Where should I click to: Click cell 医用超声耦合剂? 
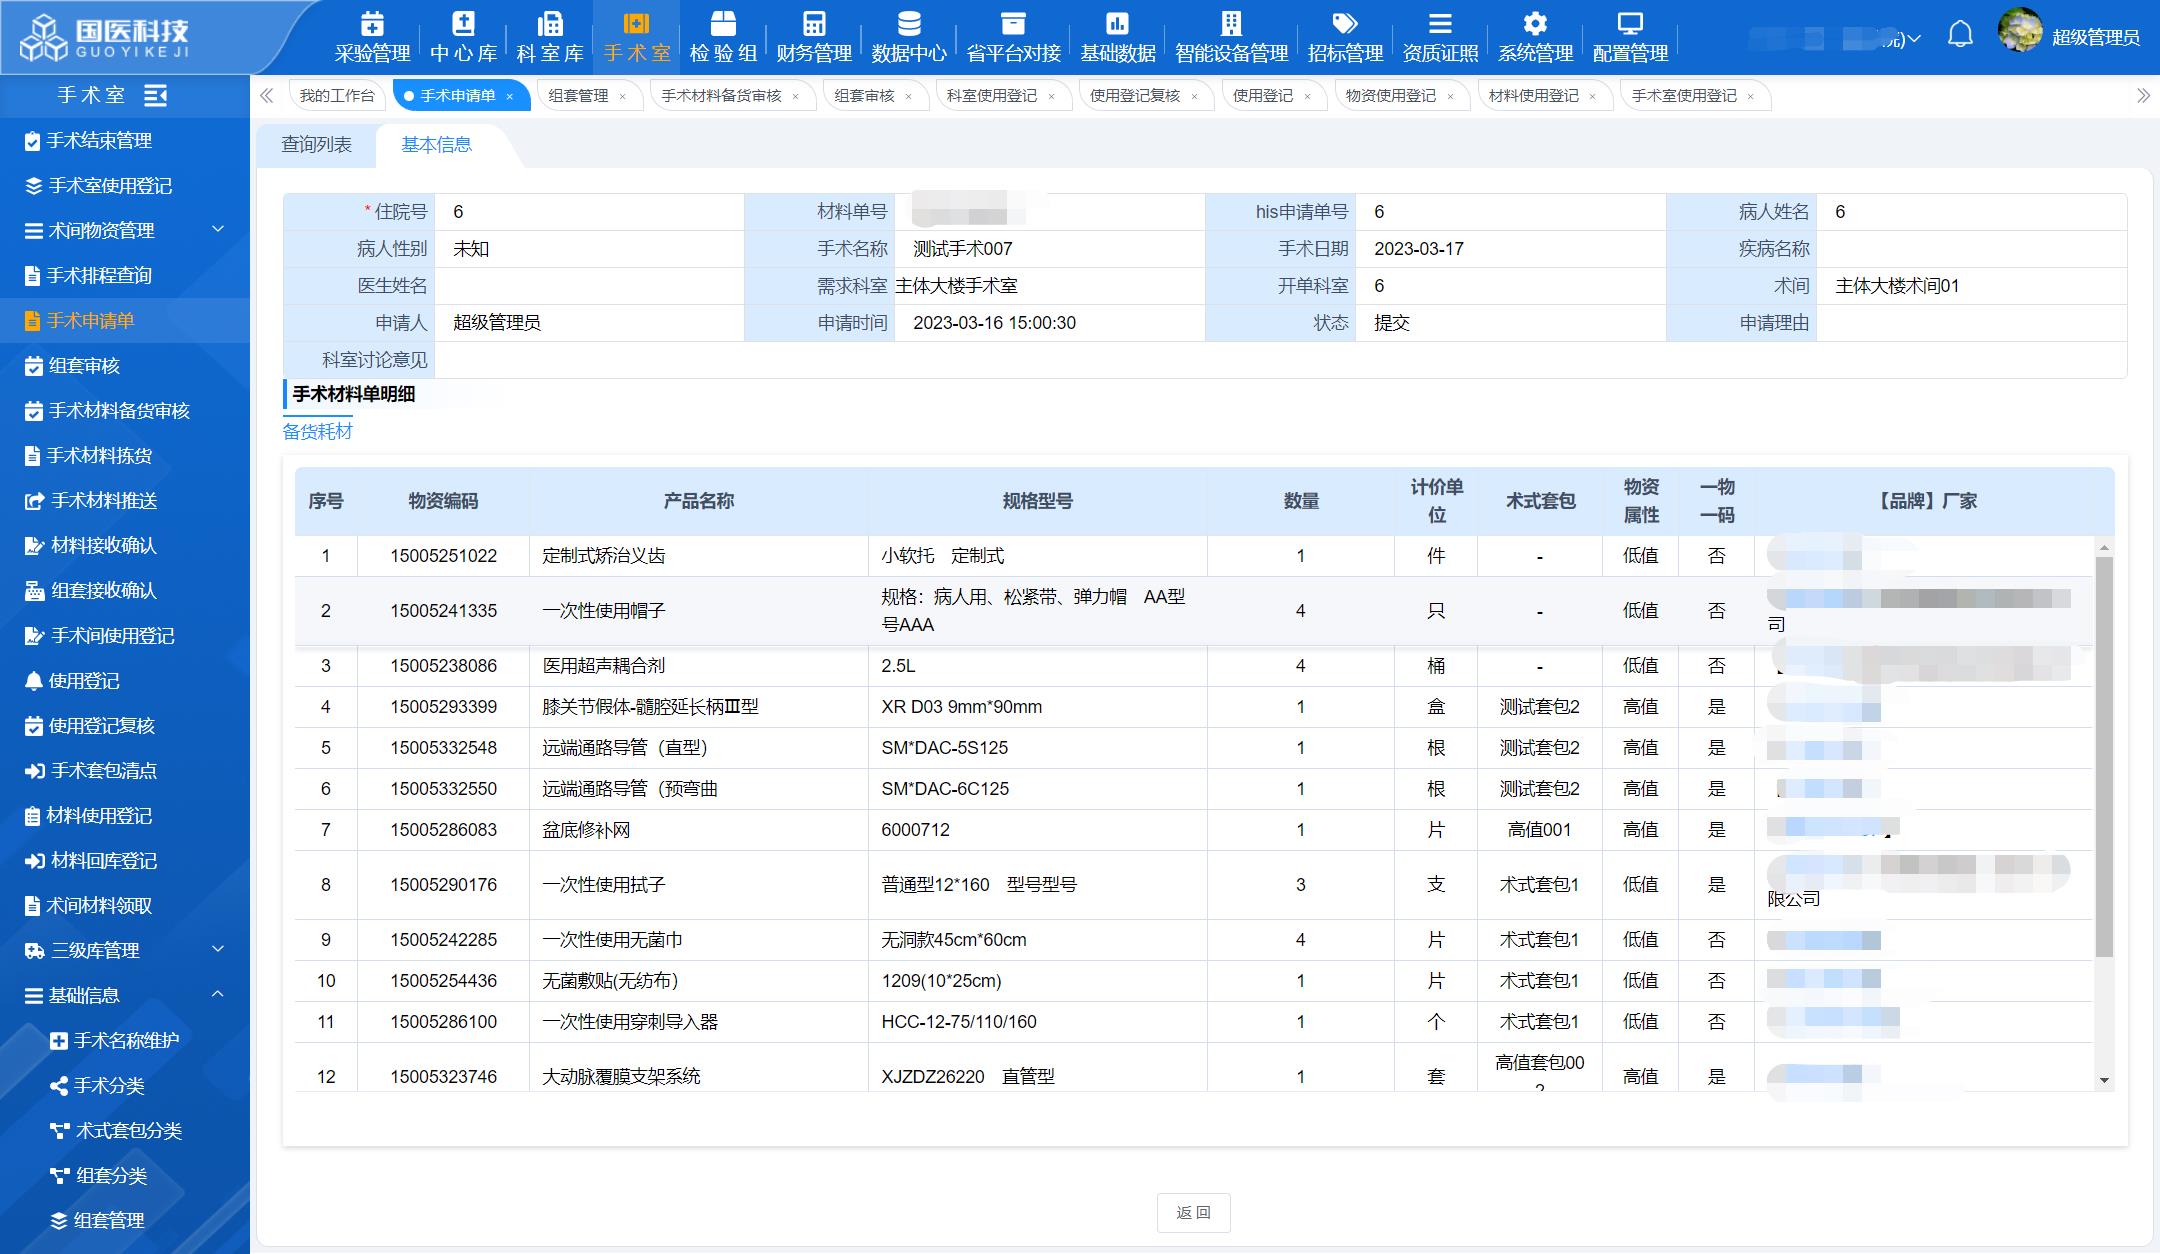pyautogui.click(x=698, y=666)
